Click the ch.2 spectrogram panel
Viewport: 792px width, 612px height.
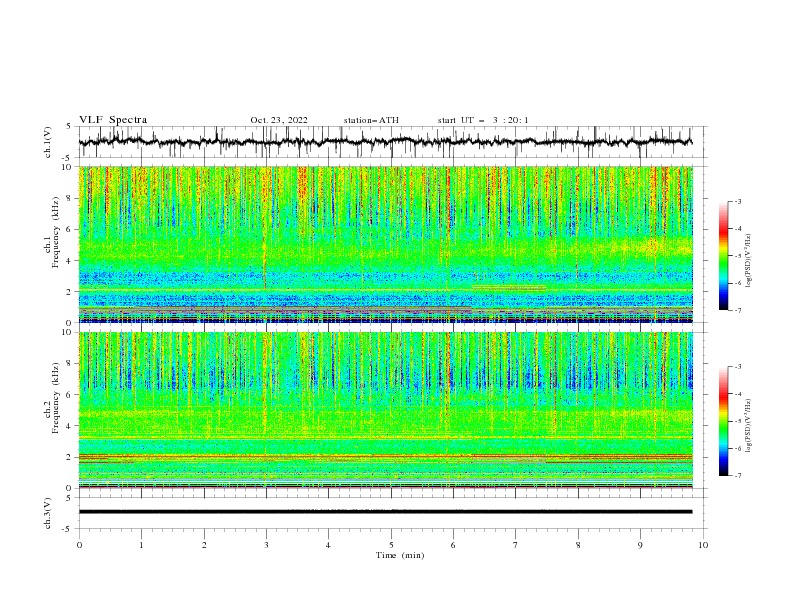click(385, 410)
